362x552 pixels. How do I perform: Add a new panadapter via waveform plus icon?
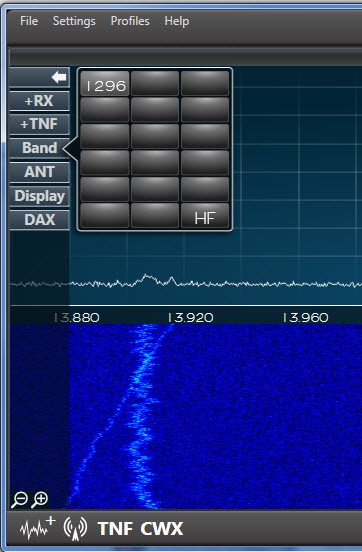pyautogui.click(x=38, y=527)
